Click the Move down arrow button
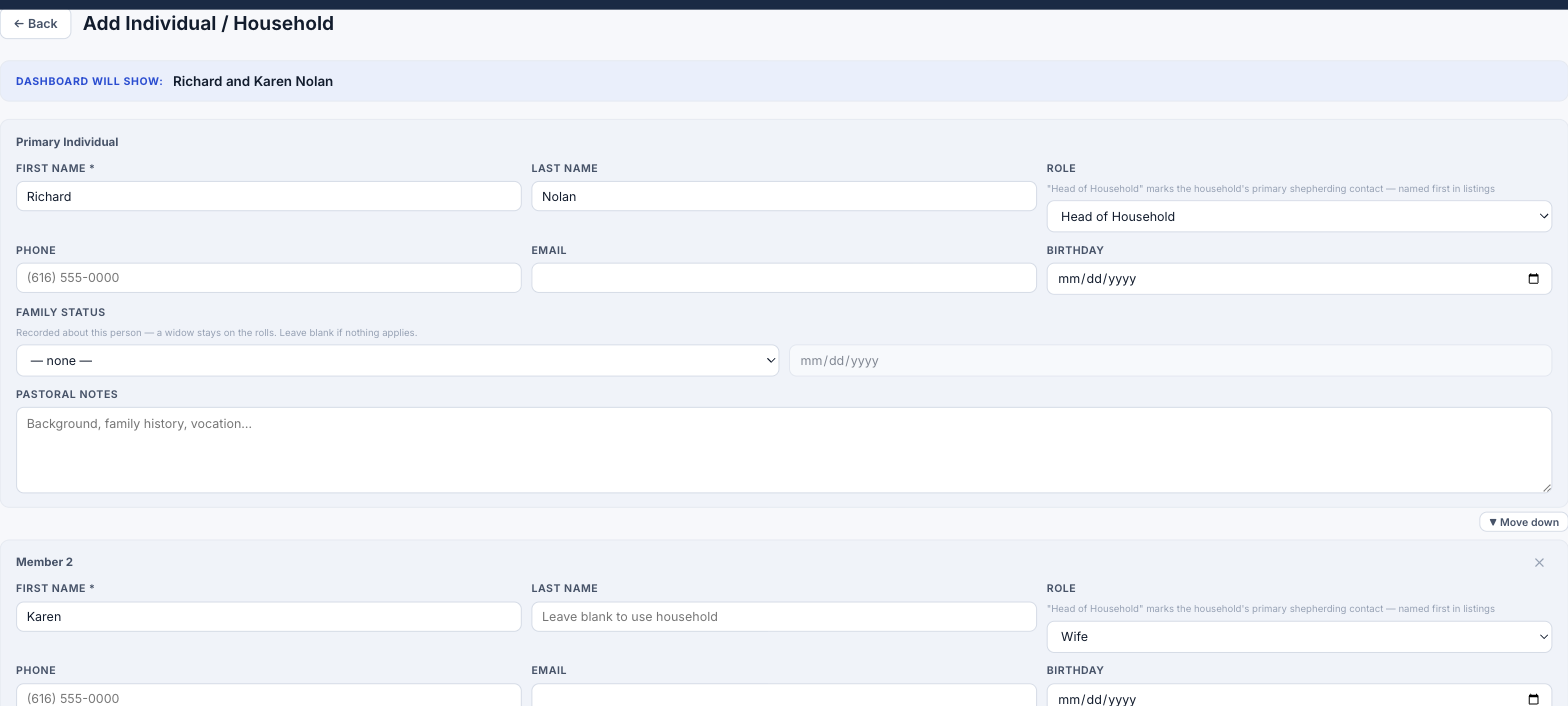The height and width of the screenshot is (706, 1568). point(1523,522)
